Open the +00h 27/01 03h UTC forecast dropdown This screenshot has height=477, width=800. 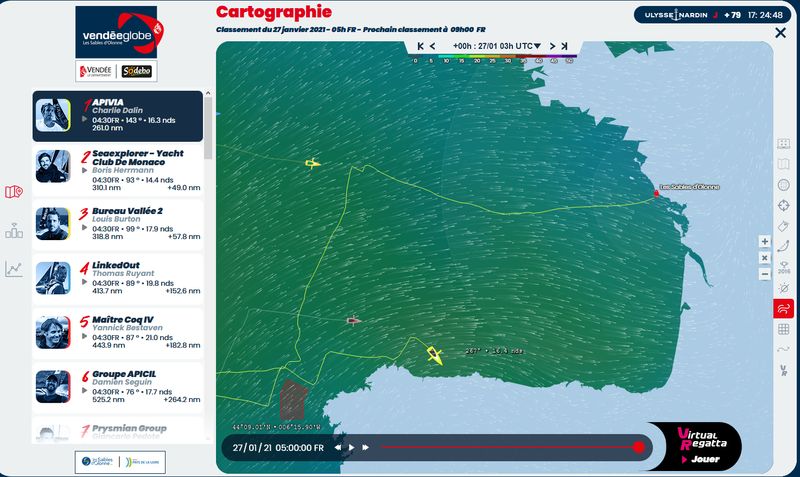(x=496, y=46)
